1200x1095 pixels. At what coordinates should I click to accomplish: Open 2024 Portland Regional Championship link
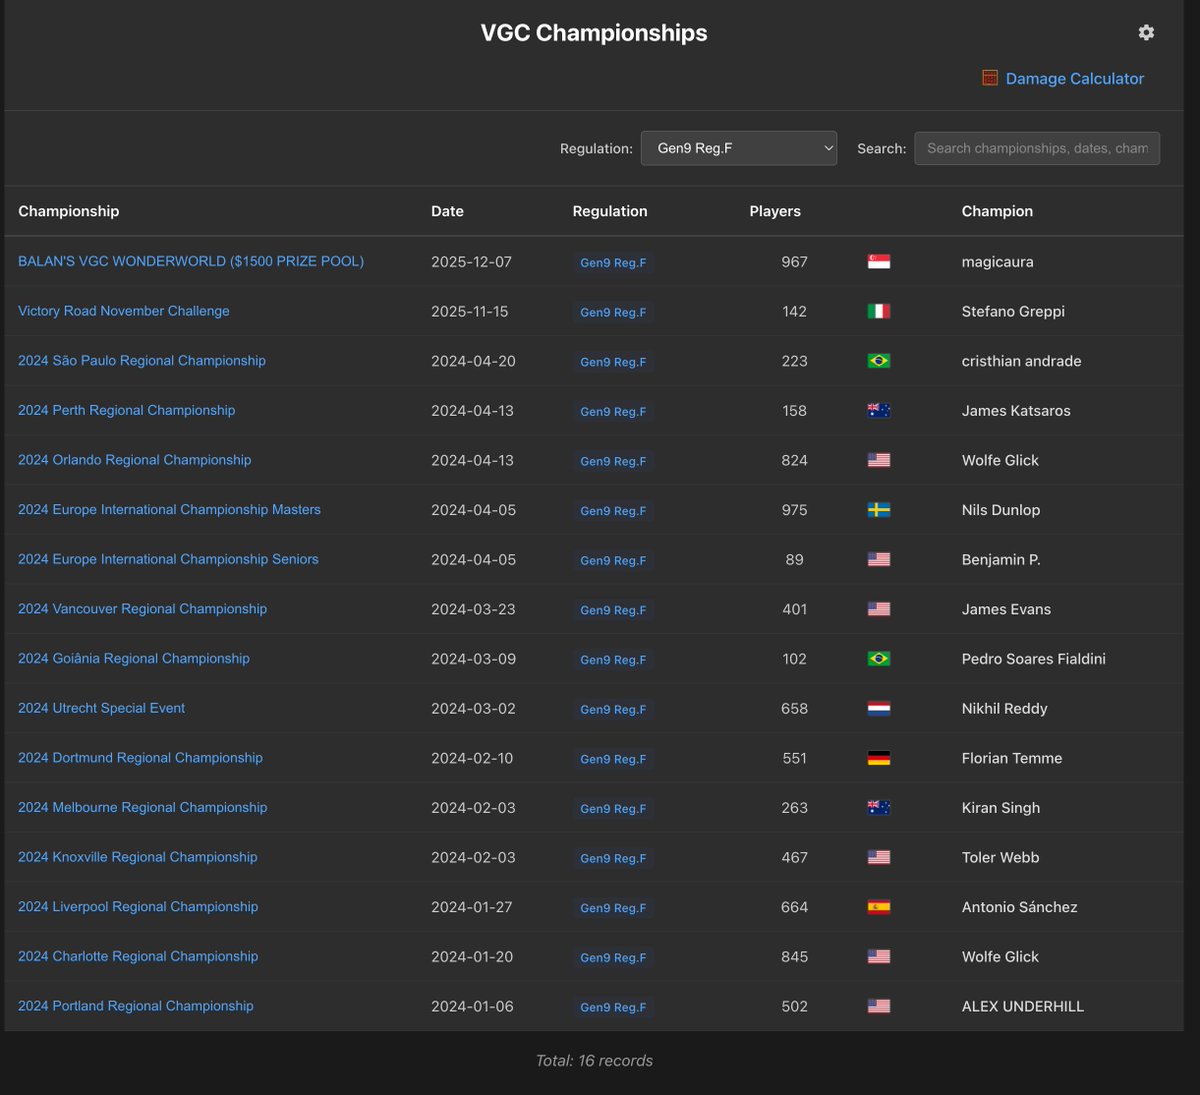tap(136, 1006)
